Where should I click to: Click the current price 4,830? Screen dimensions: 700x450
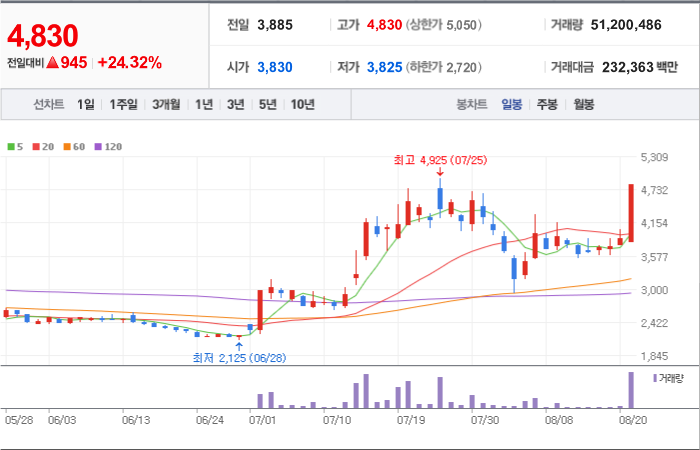tap(43, 36)
